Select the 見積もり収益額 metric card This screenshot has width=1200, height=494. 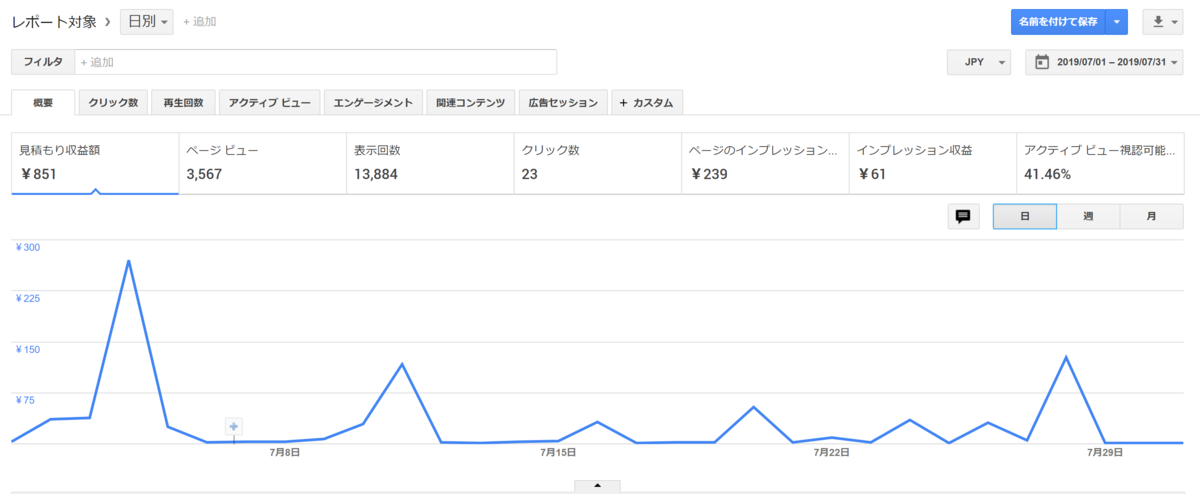[x=95, y=163]
